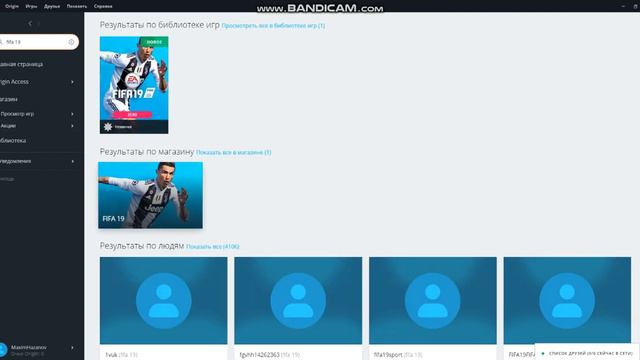Click the gear icon on the FIFA 19 library tile
The height and width of the screenshot is (360, 640).
coord(108,127)
